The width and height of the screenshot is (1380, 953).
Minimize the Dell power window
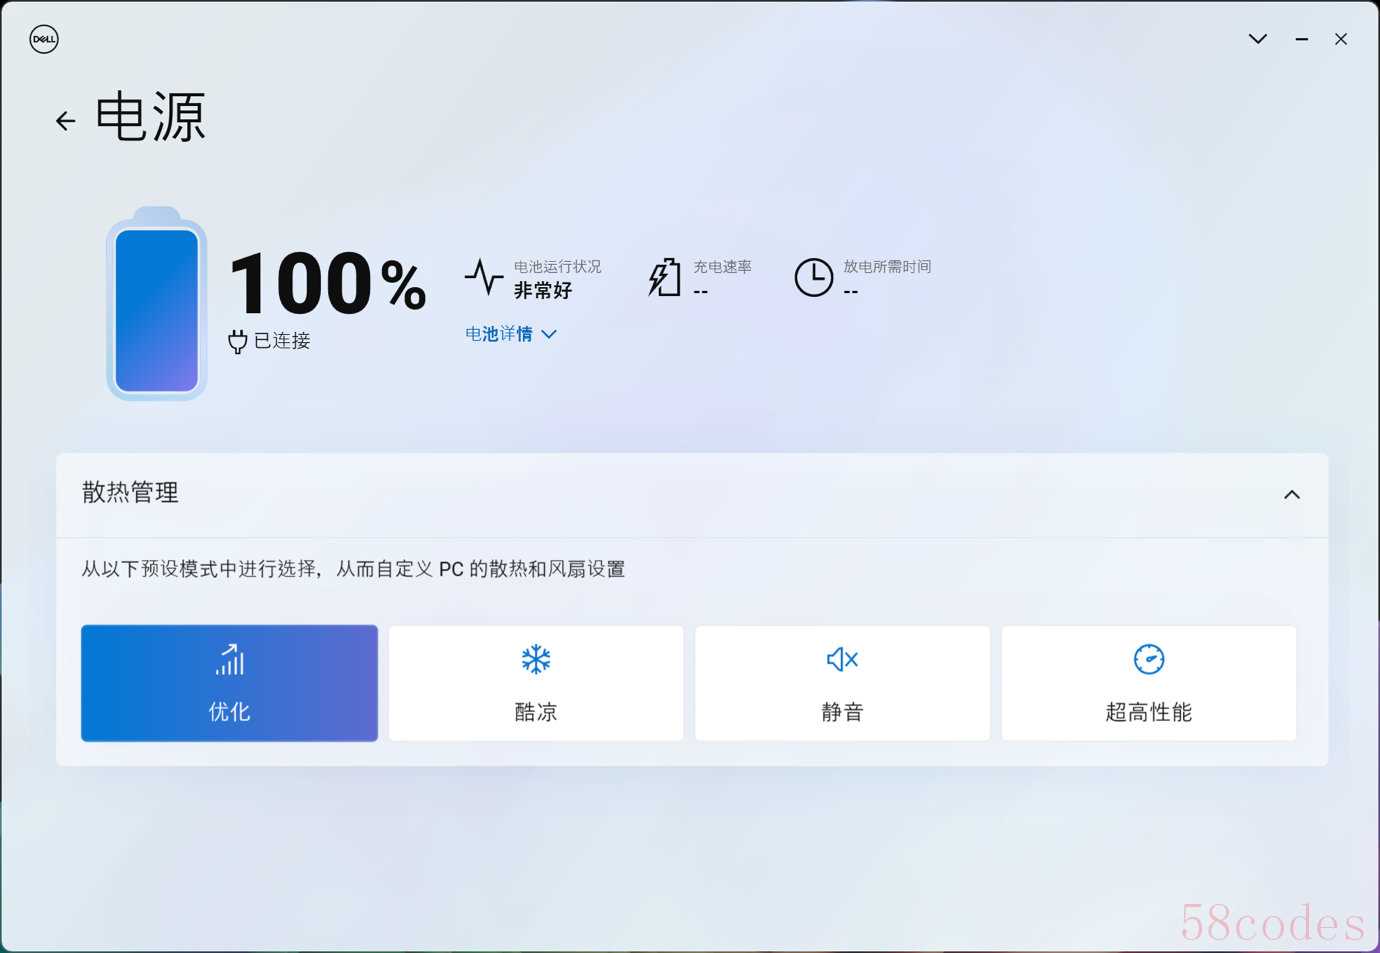[x=1302, y=39]
